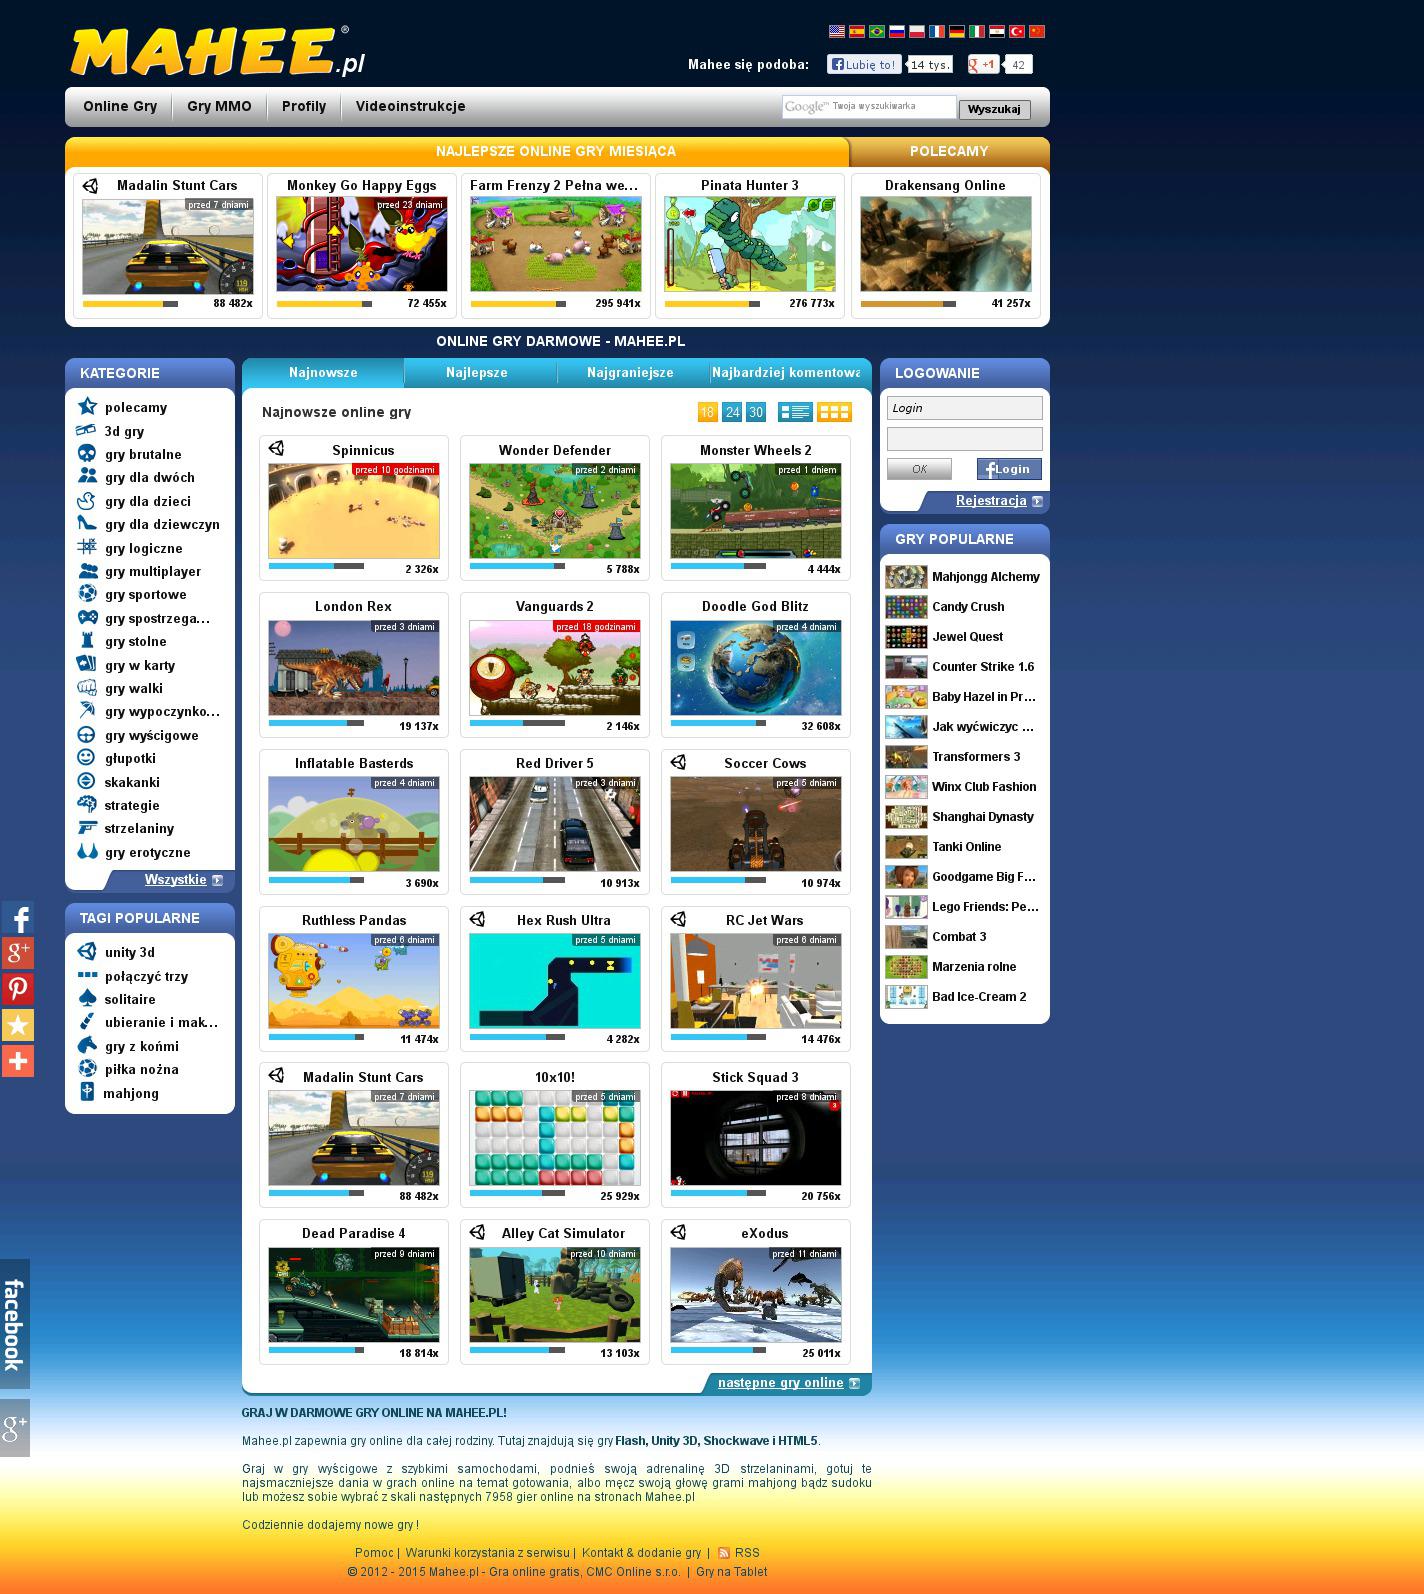Show 24 games per page

(732, 412)
